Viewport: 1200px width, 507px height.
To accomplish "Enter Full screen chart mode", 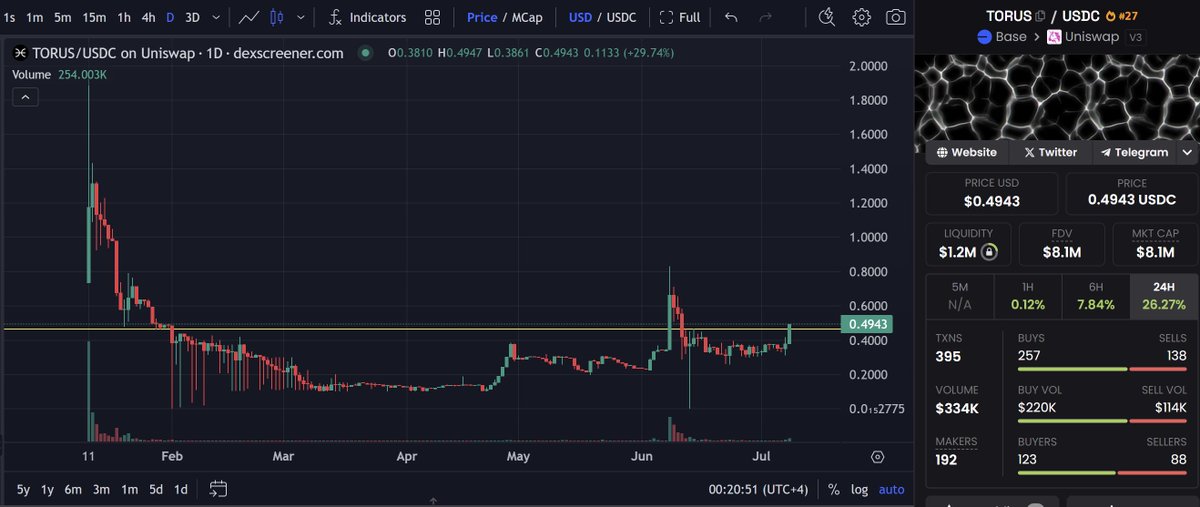I will point(680,17).
